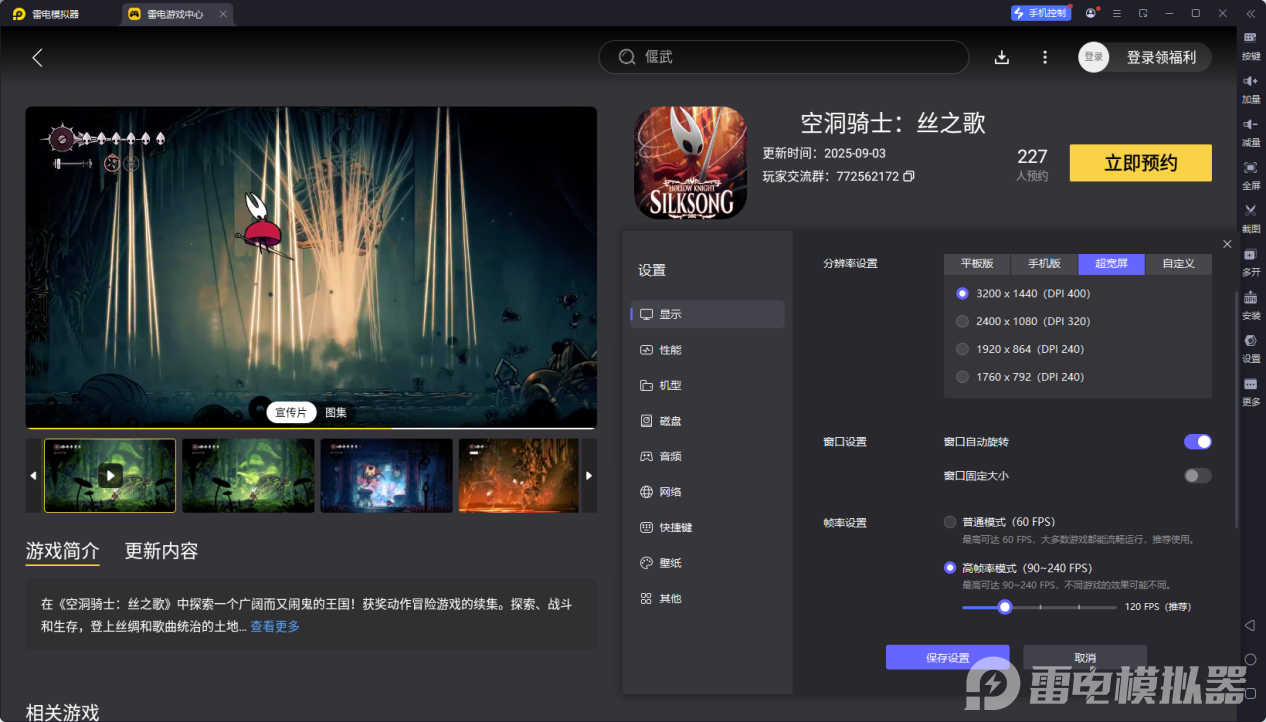Click the 取消 button

pyautogui.click(x=1085, y=658)
